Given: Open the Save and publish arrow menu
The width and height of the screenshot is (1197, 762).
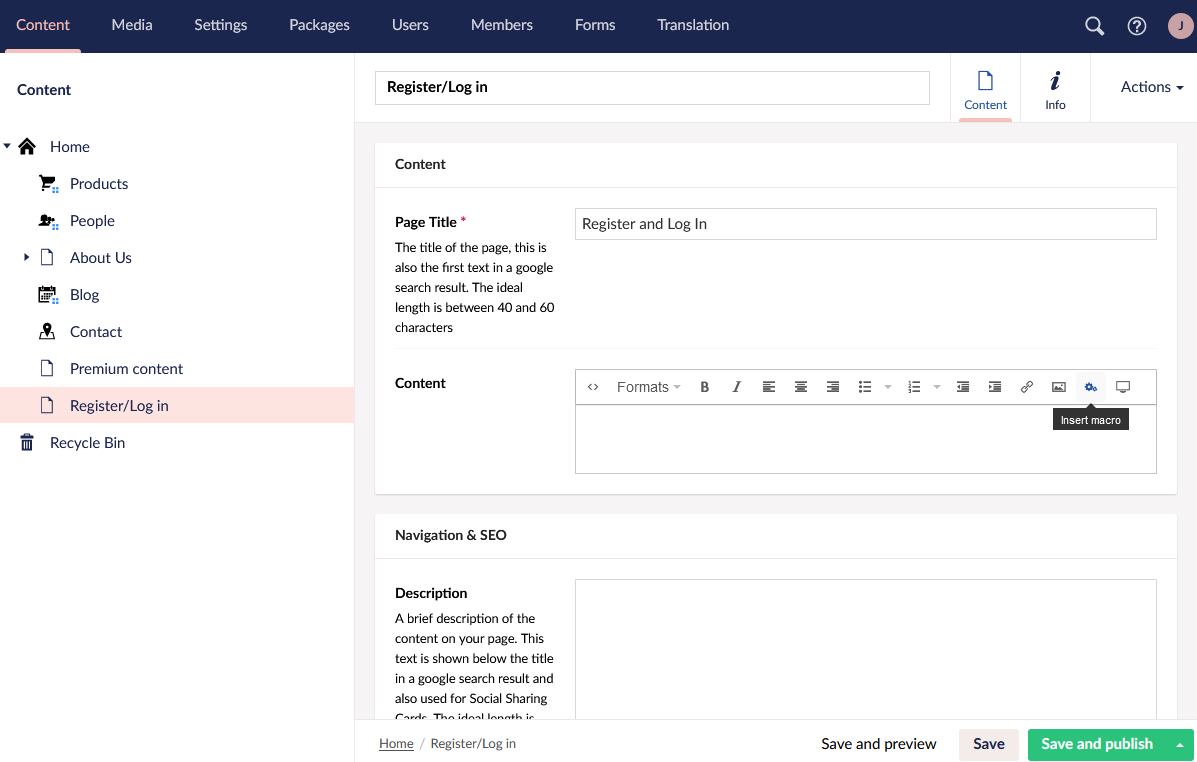Looking at the screenshot, I should pos(1181,744).
